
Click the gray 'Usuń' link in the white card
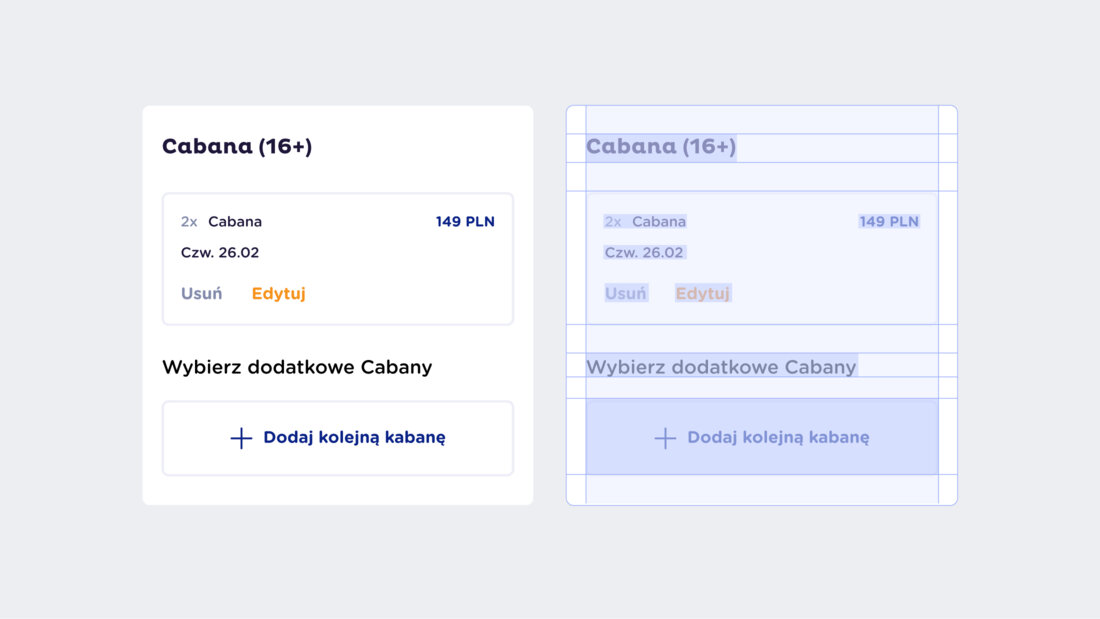coord(201,293)
